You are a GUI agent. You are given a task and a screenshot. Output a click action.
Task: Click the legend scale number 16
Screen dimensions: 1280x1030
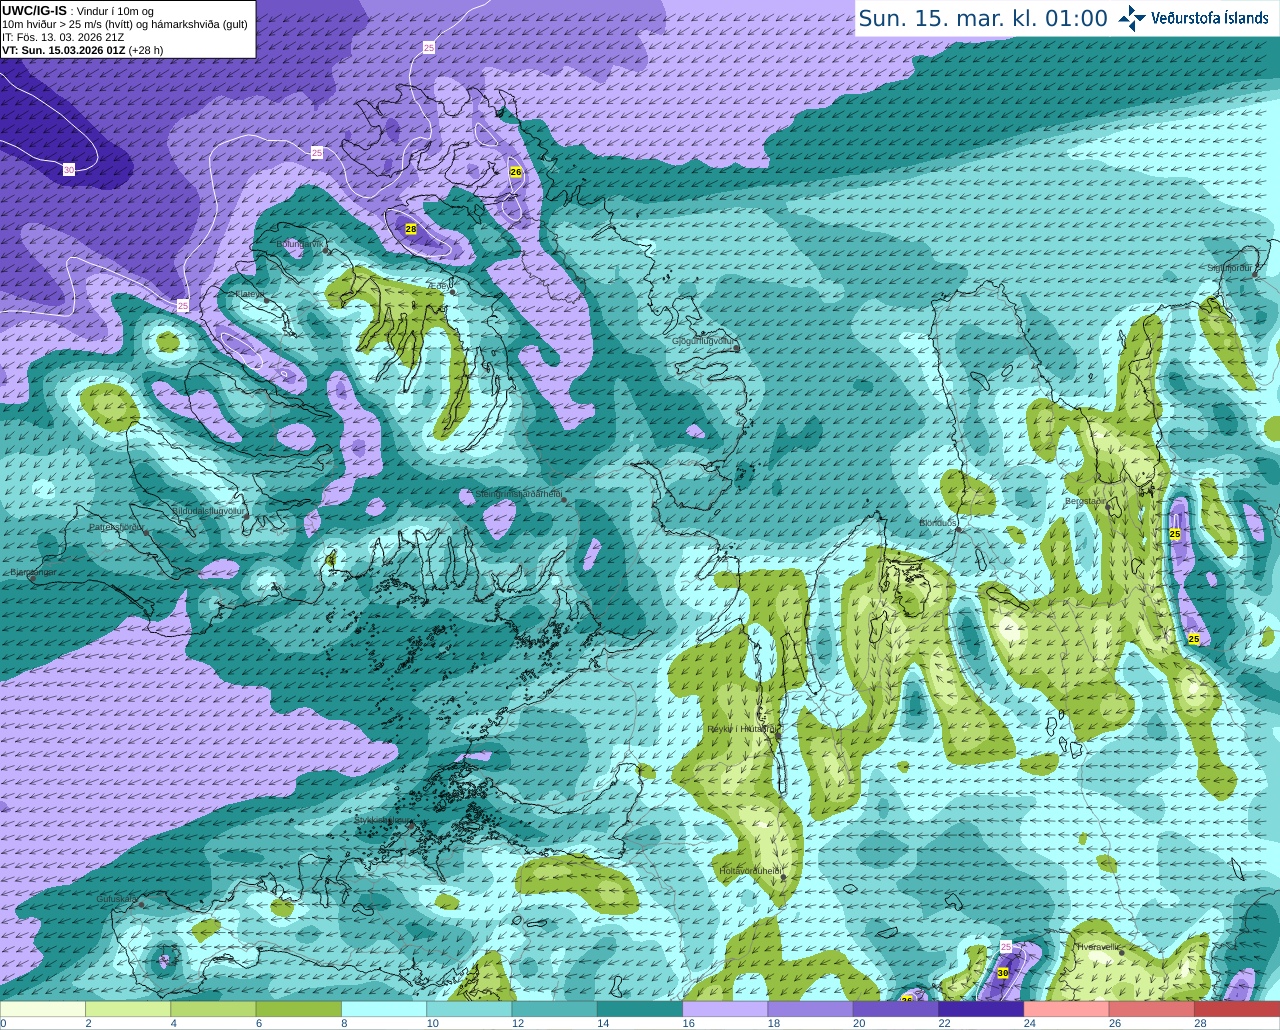688,1023
